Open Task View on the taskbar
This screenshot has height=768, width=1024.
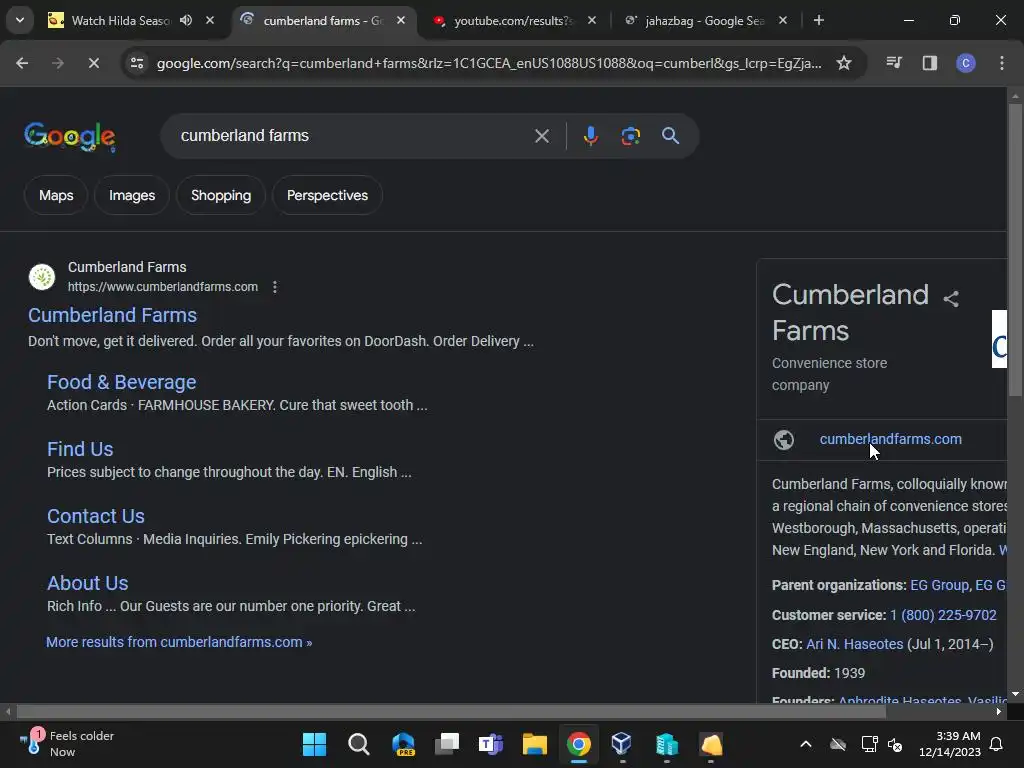[x=447, y=744]
